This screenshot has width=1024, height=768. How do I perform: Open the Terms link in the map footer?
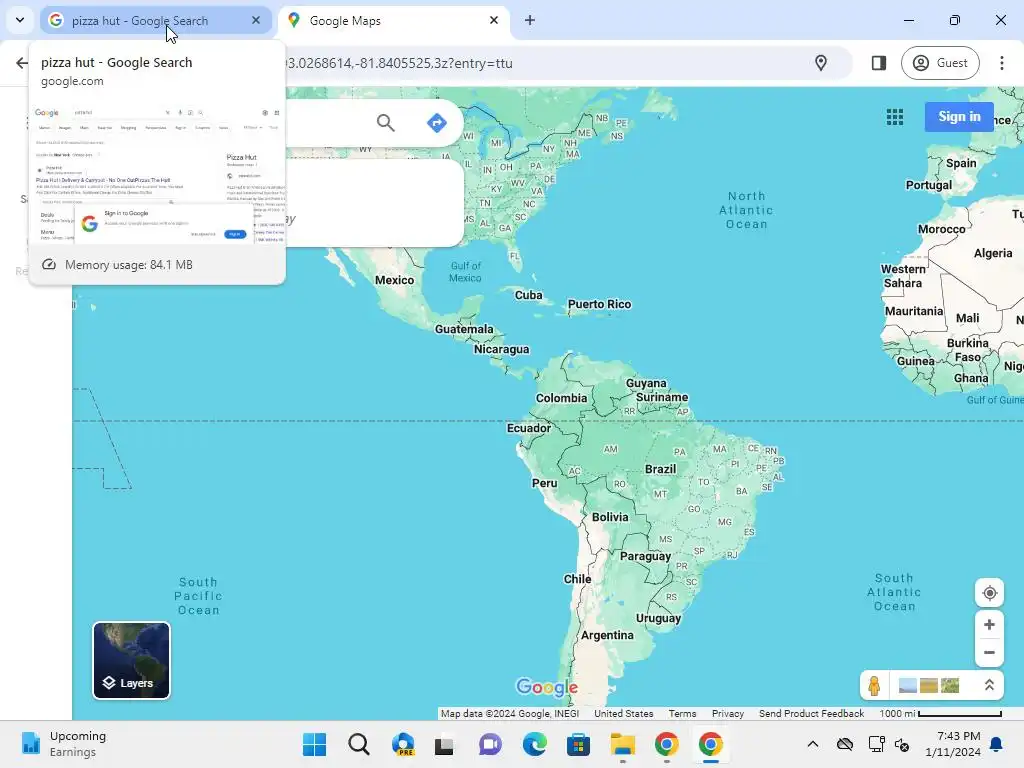(682, 713)
